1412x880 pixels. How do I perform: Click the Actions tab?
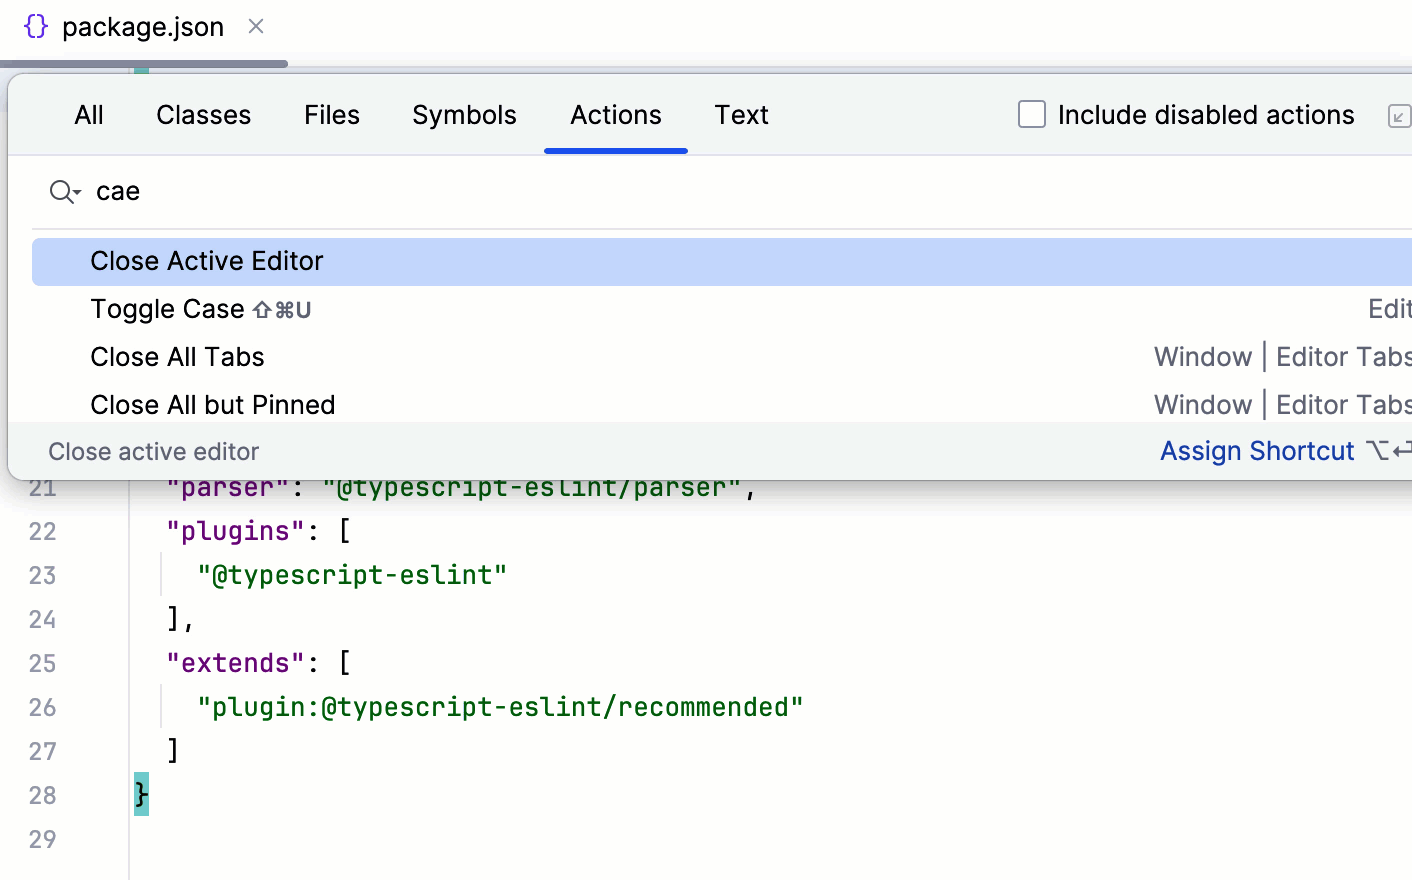(x=616, y=115)
